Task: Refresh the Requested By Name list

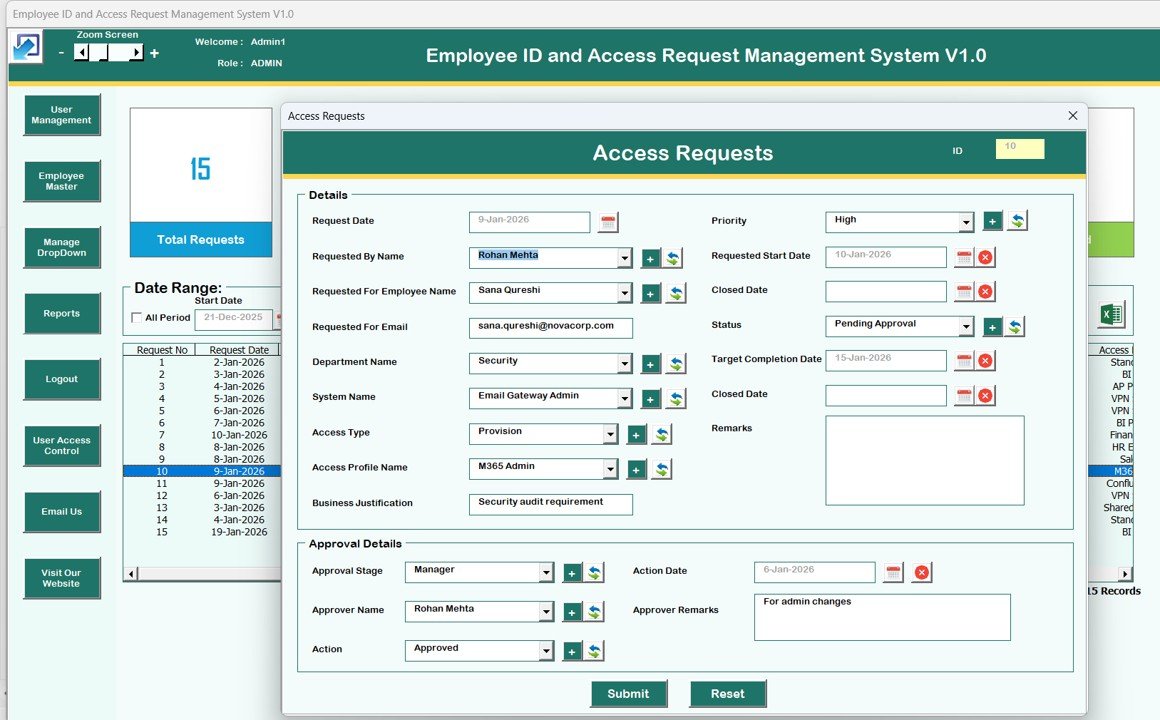Action: coord(674,258)
